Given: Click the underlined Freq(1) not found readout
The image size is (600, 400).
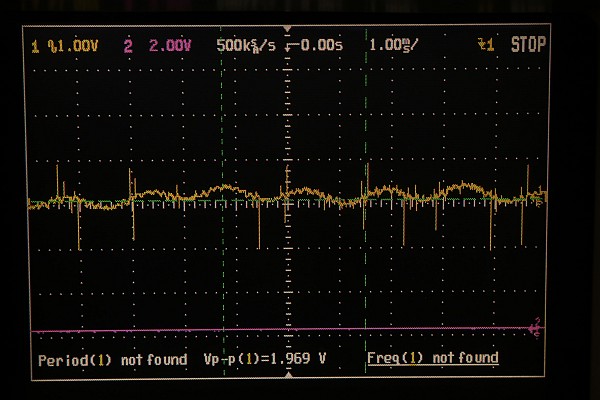Looking at the screenshot, I should [432, 358].
